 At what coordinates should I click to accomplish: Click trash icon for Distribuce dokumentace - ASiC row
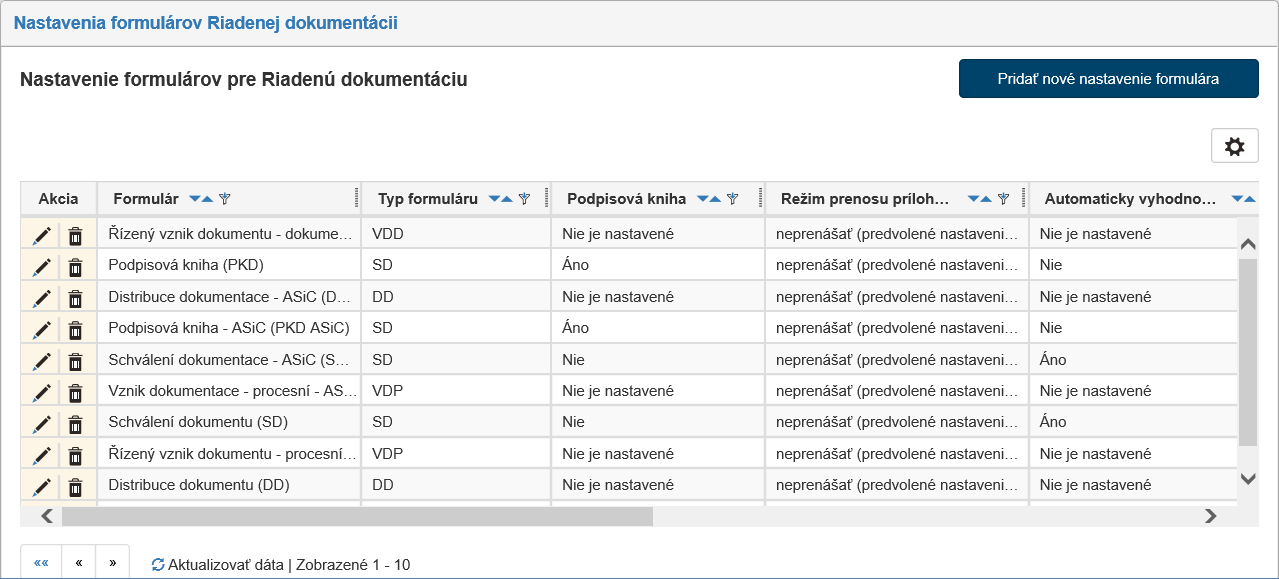click(x=75, y=298)
